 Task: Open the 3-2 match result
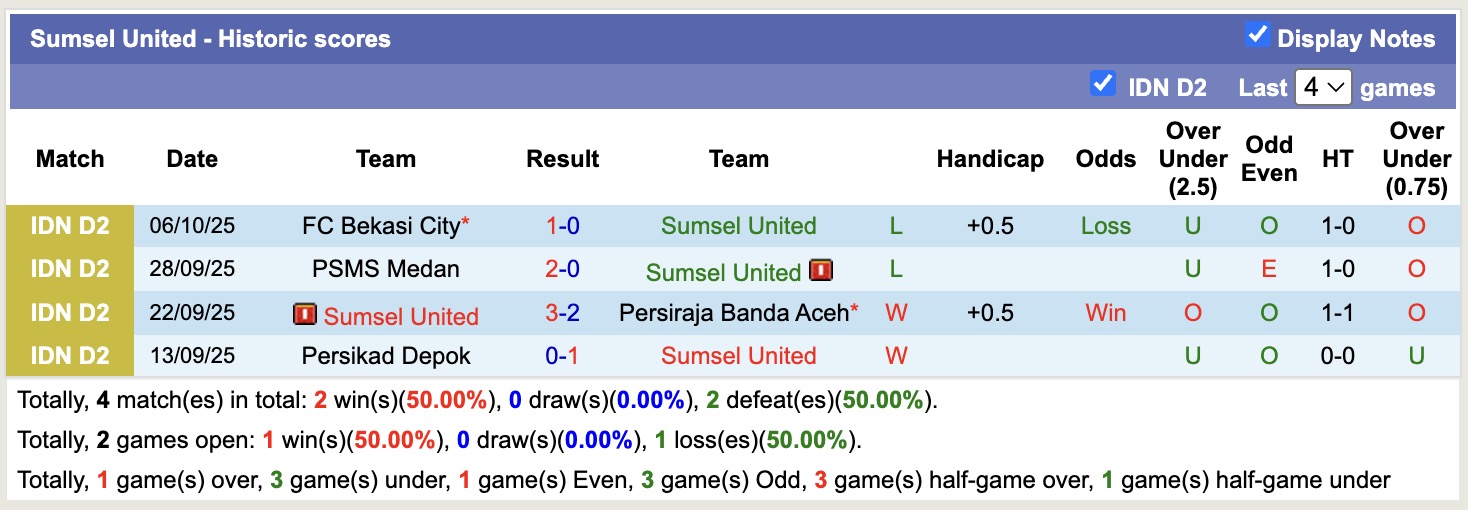[x=562, y=313]
